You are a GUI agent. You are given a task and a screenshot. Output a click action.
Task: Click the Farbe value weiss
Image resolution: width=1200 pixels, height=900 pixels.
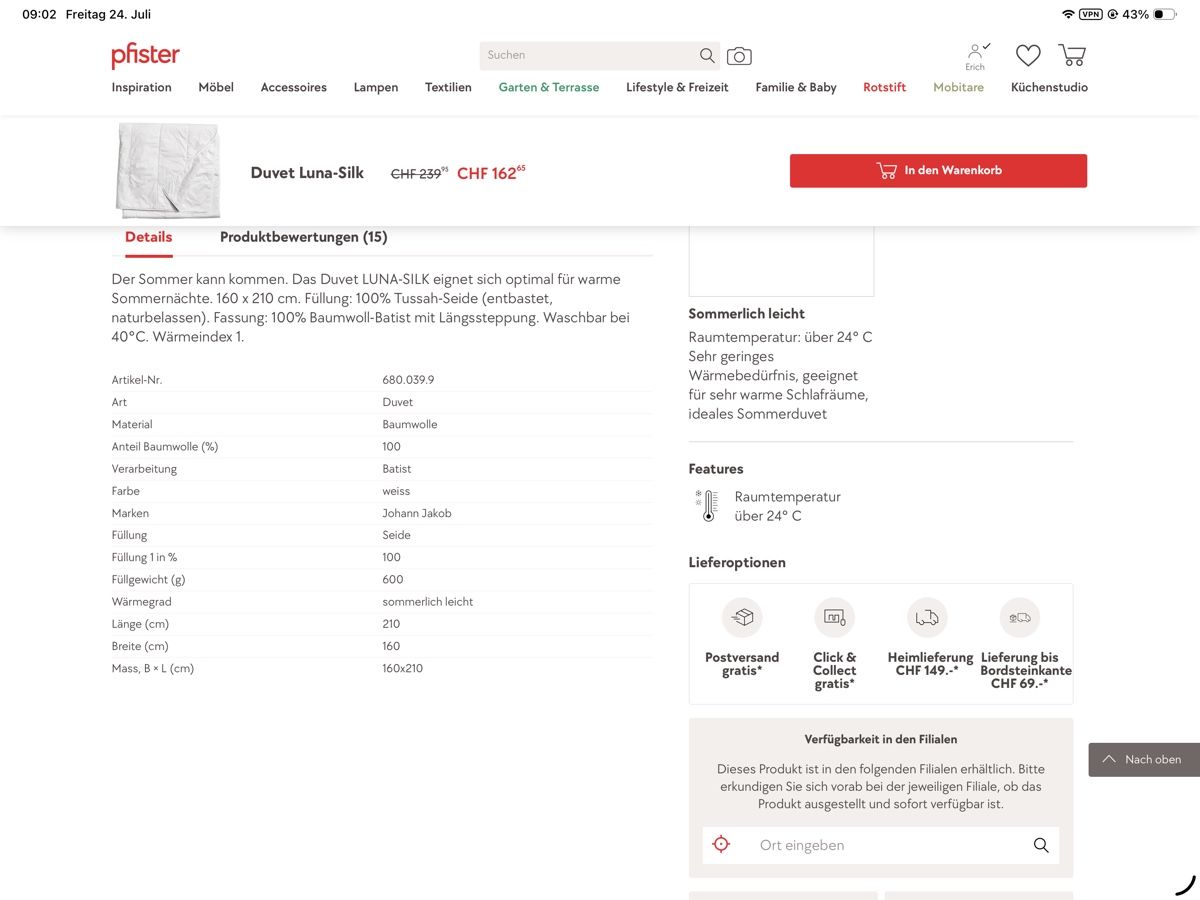tap(396, 491)
